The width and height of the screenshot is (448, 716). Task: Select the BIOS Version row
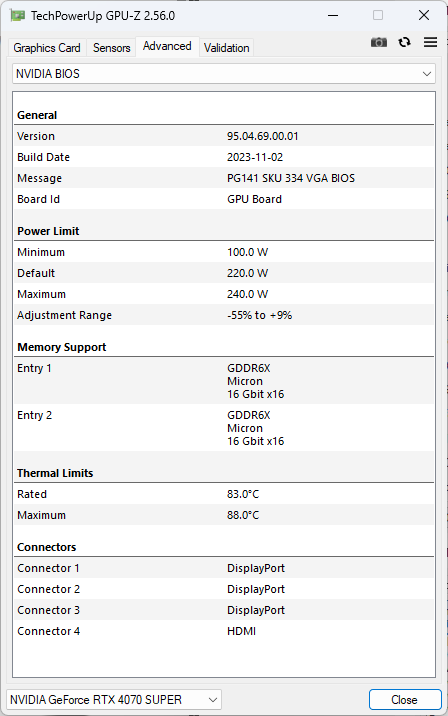pos(224,136)
